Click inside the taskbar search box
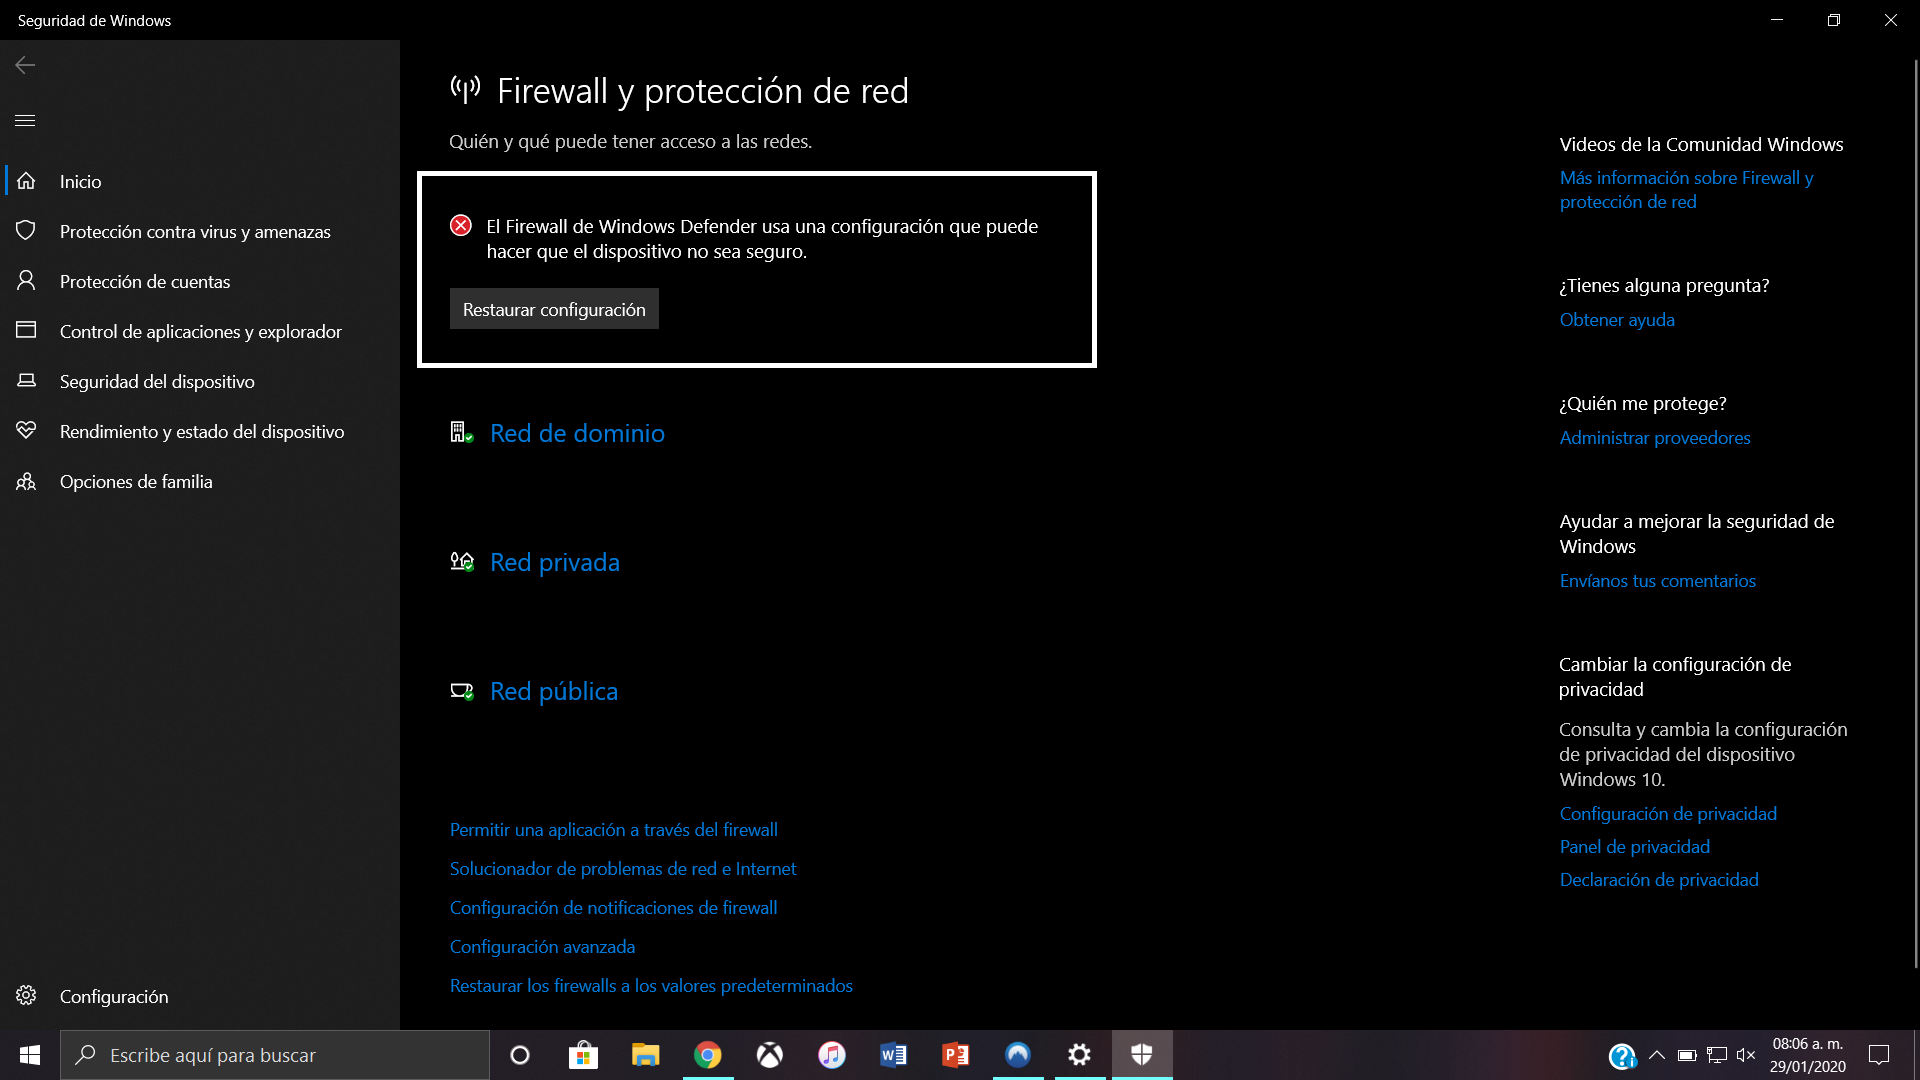Viewport: 1920px width, 1080px height. click(275, 1055)
